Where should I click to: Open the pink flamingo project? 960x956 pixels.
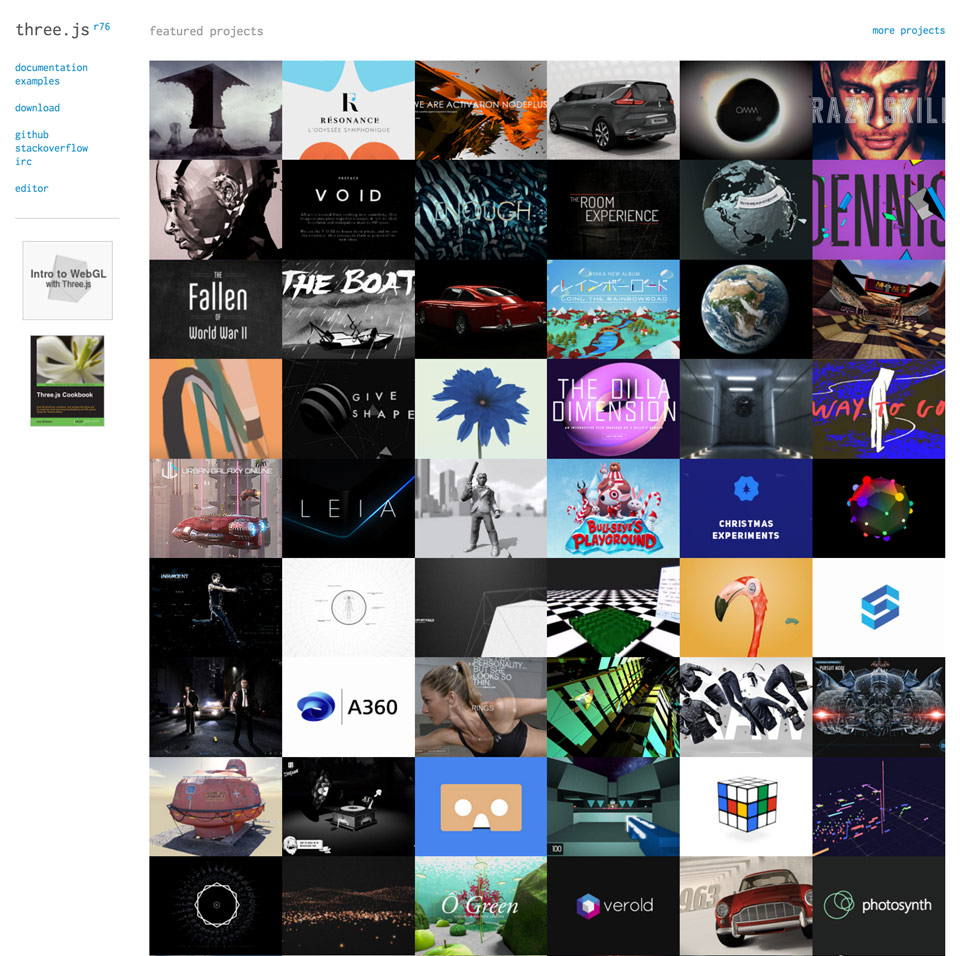pyautogui.click(x=746, y=608)
